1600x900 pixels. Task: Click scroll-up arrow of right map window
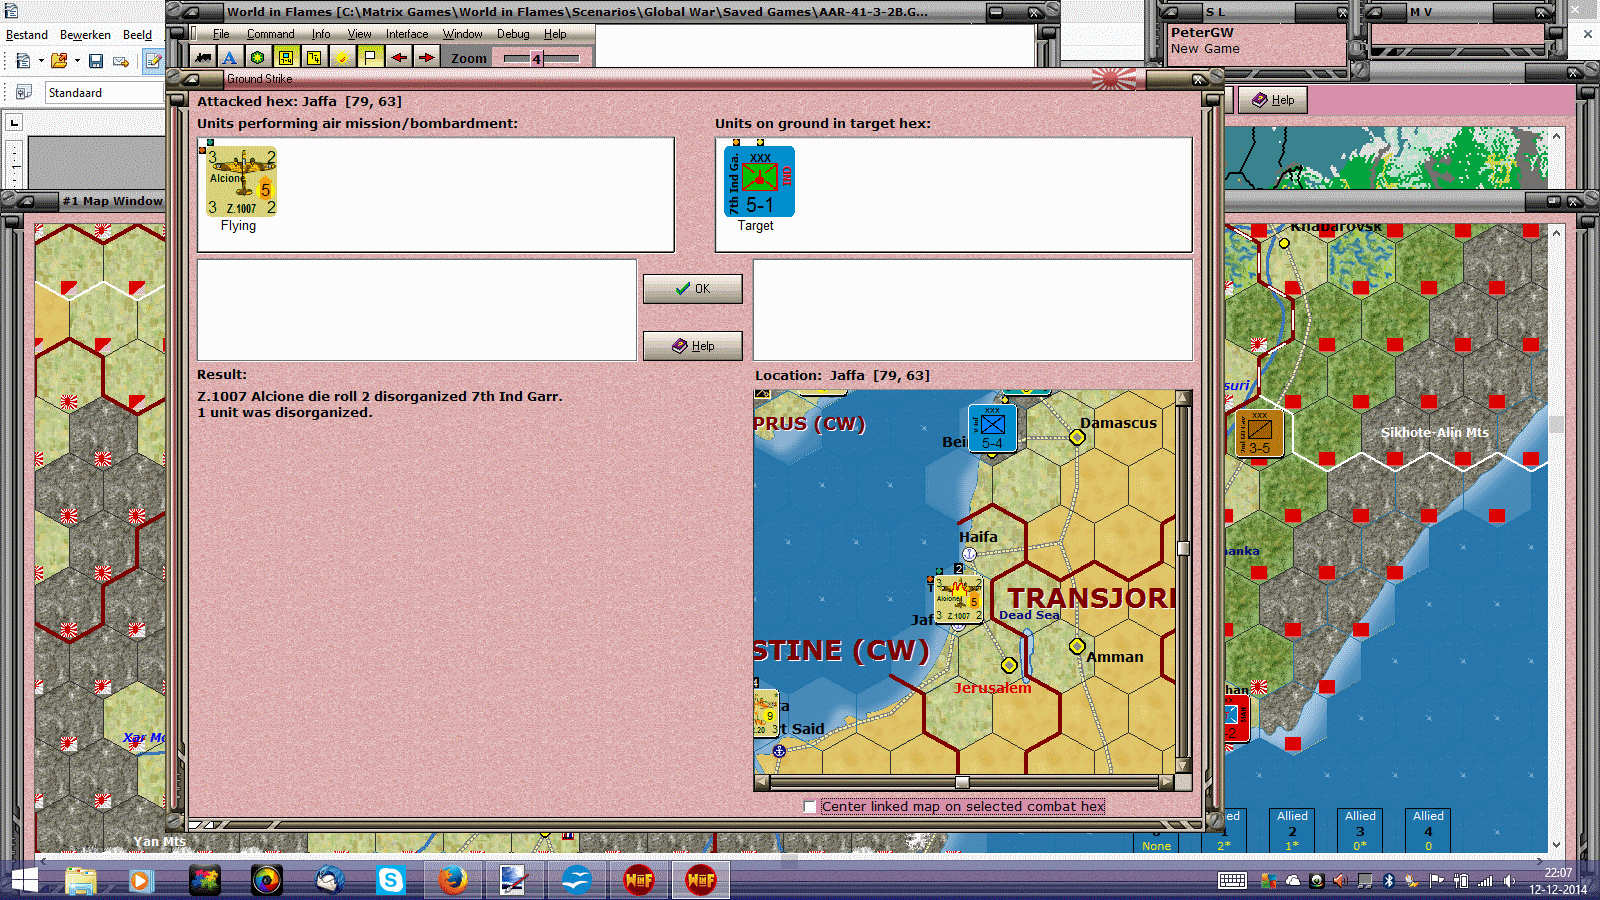tap(1556, 232)
